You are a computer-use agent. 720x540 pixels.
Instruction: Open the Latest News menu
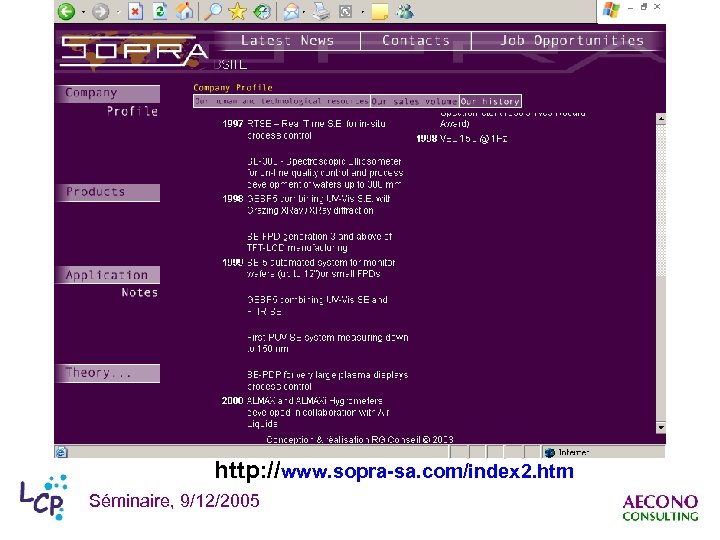(x=287, y=40)
